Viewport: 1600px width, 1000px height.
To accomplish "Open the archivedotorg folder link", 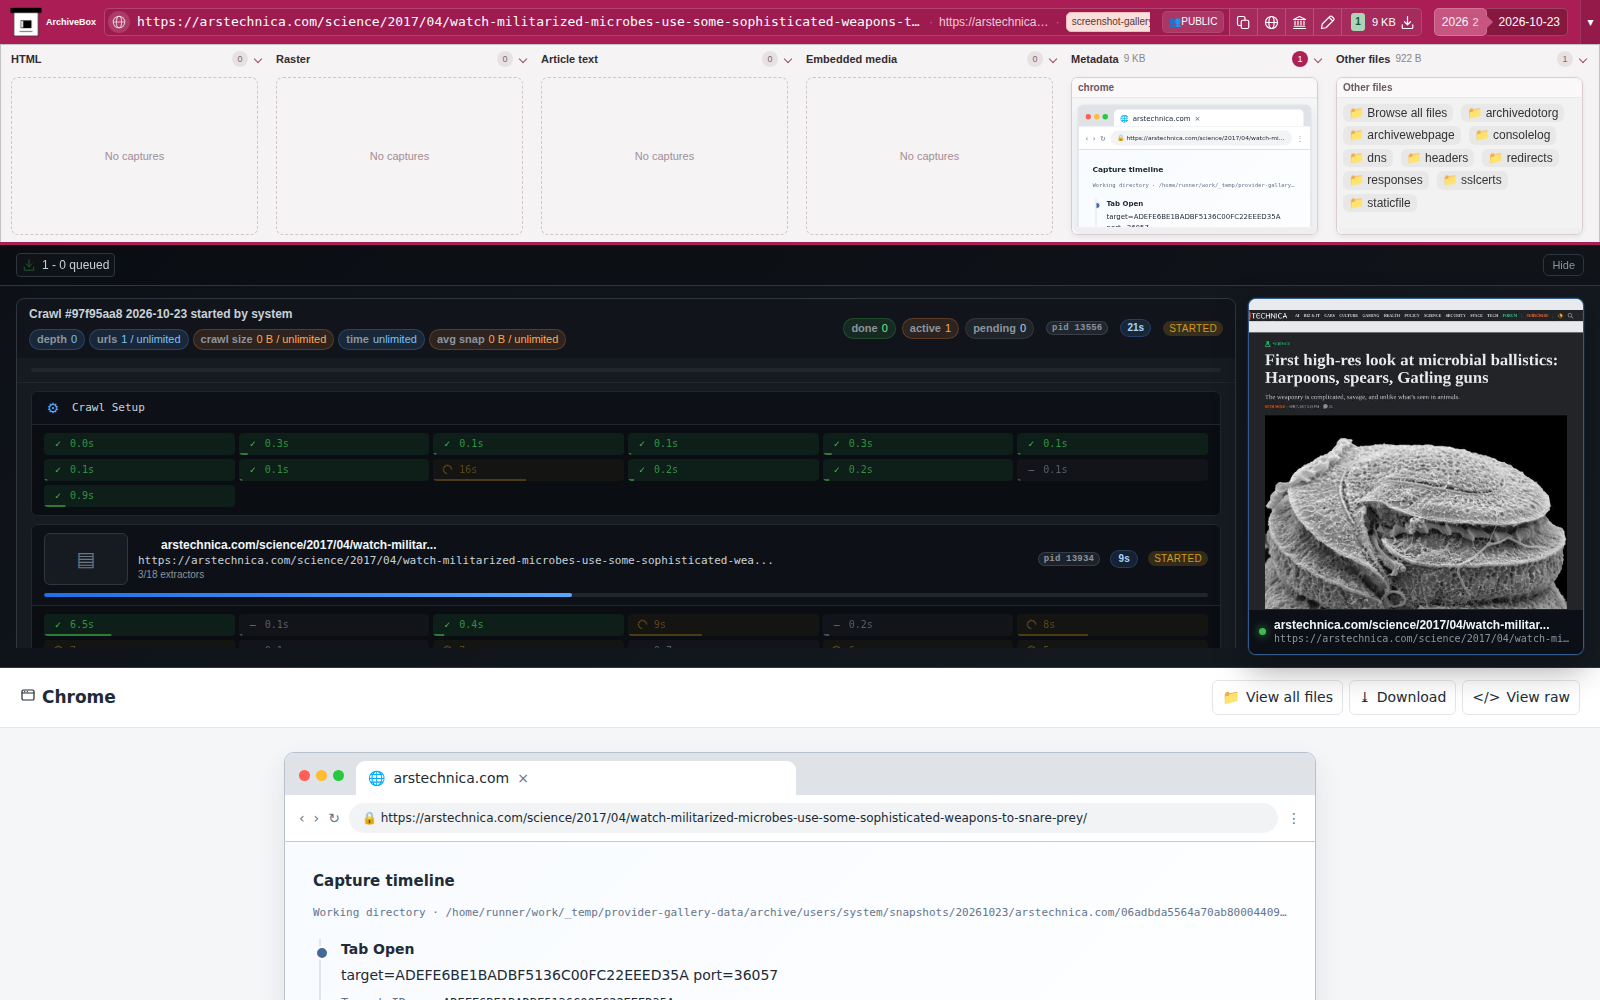I will pos(1513,113).
